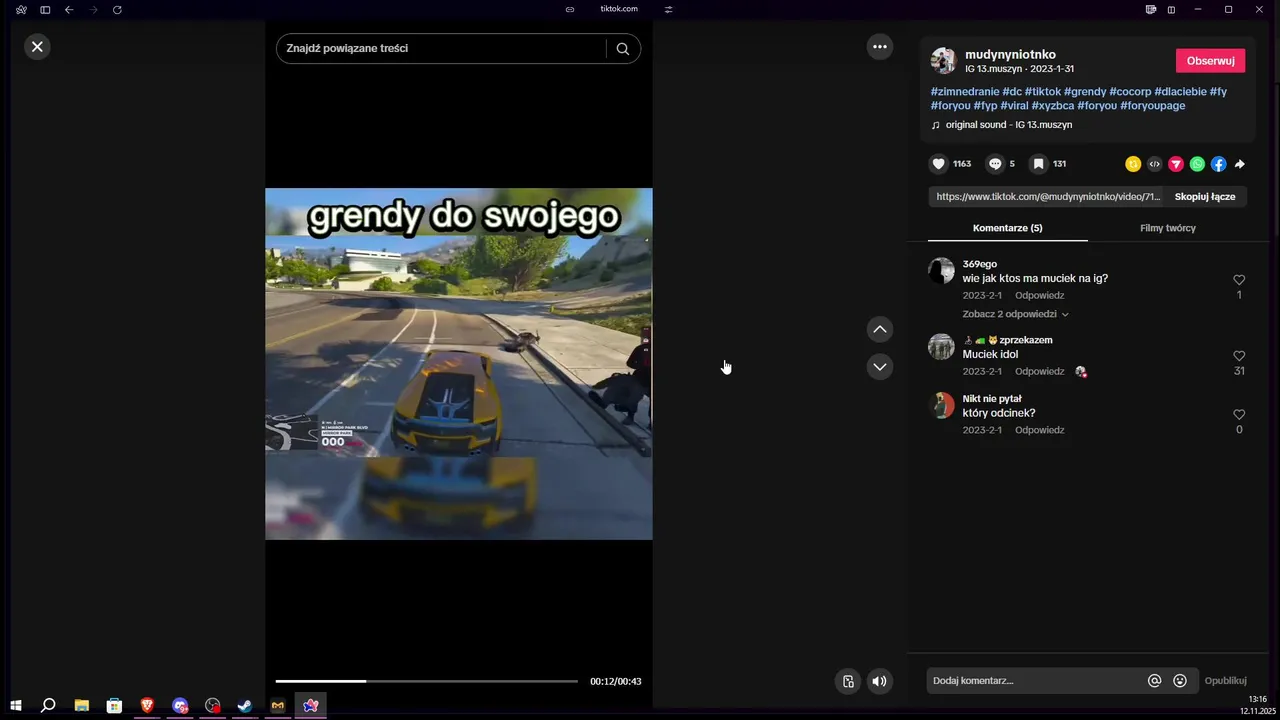
Task: Get embed code via the </> icon
Action: [x=1155, y=164]
